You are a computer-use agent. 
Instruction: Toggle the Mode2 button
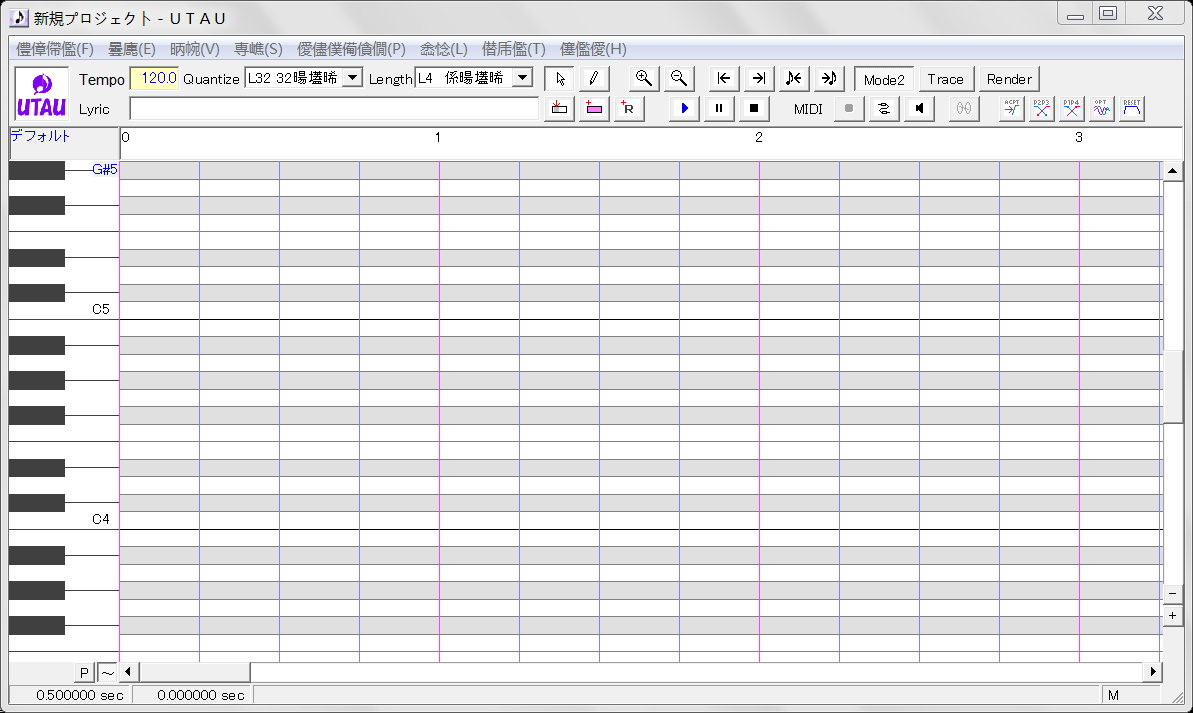pyautogui.click(x=884, y=79)
